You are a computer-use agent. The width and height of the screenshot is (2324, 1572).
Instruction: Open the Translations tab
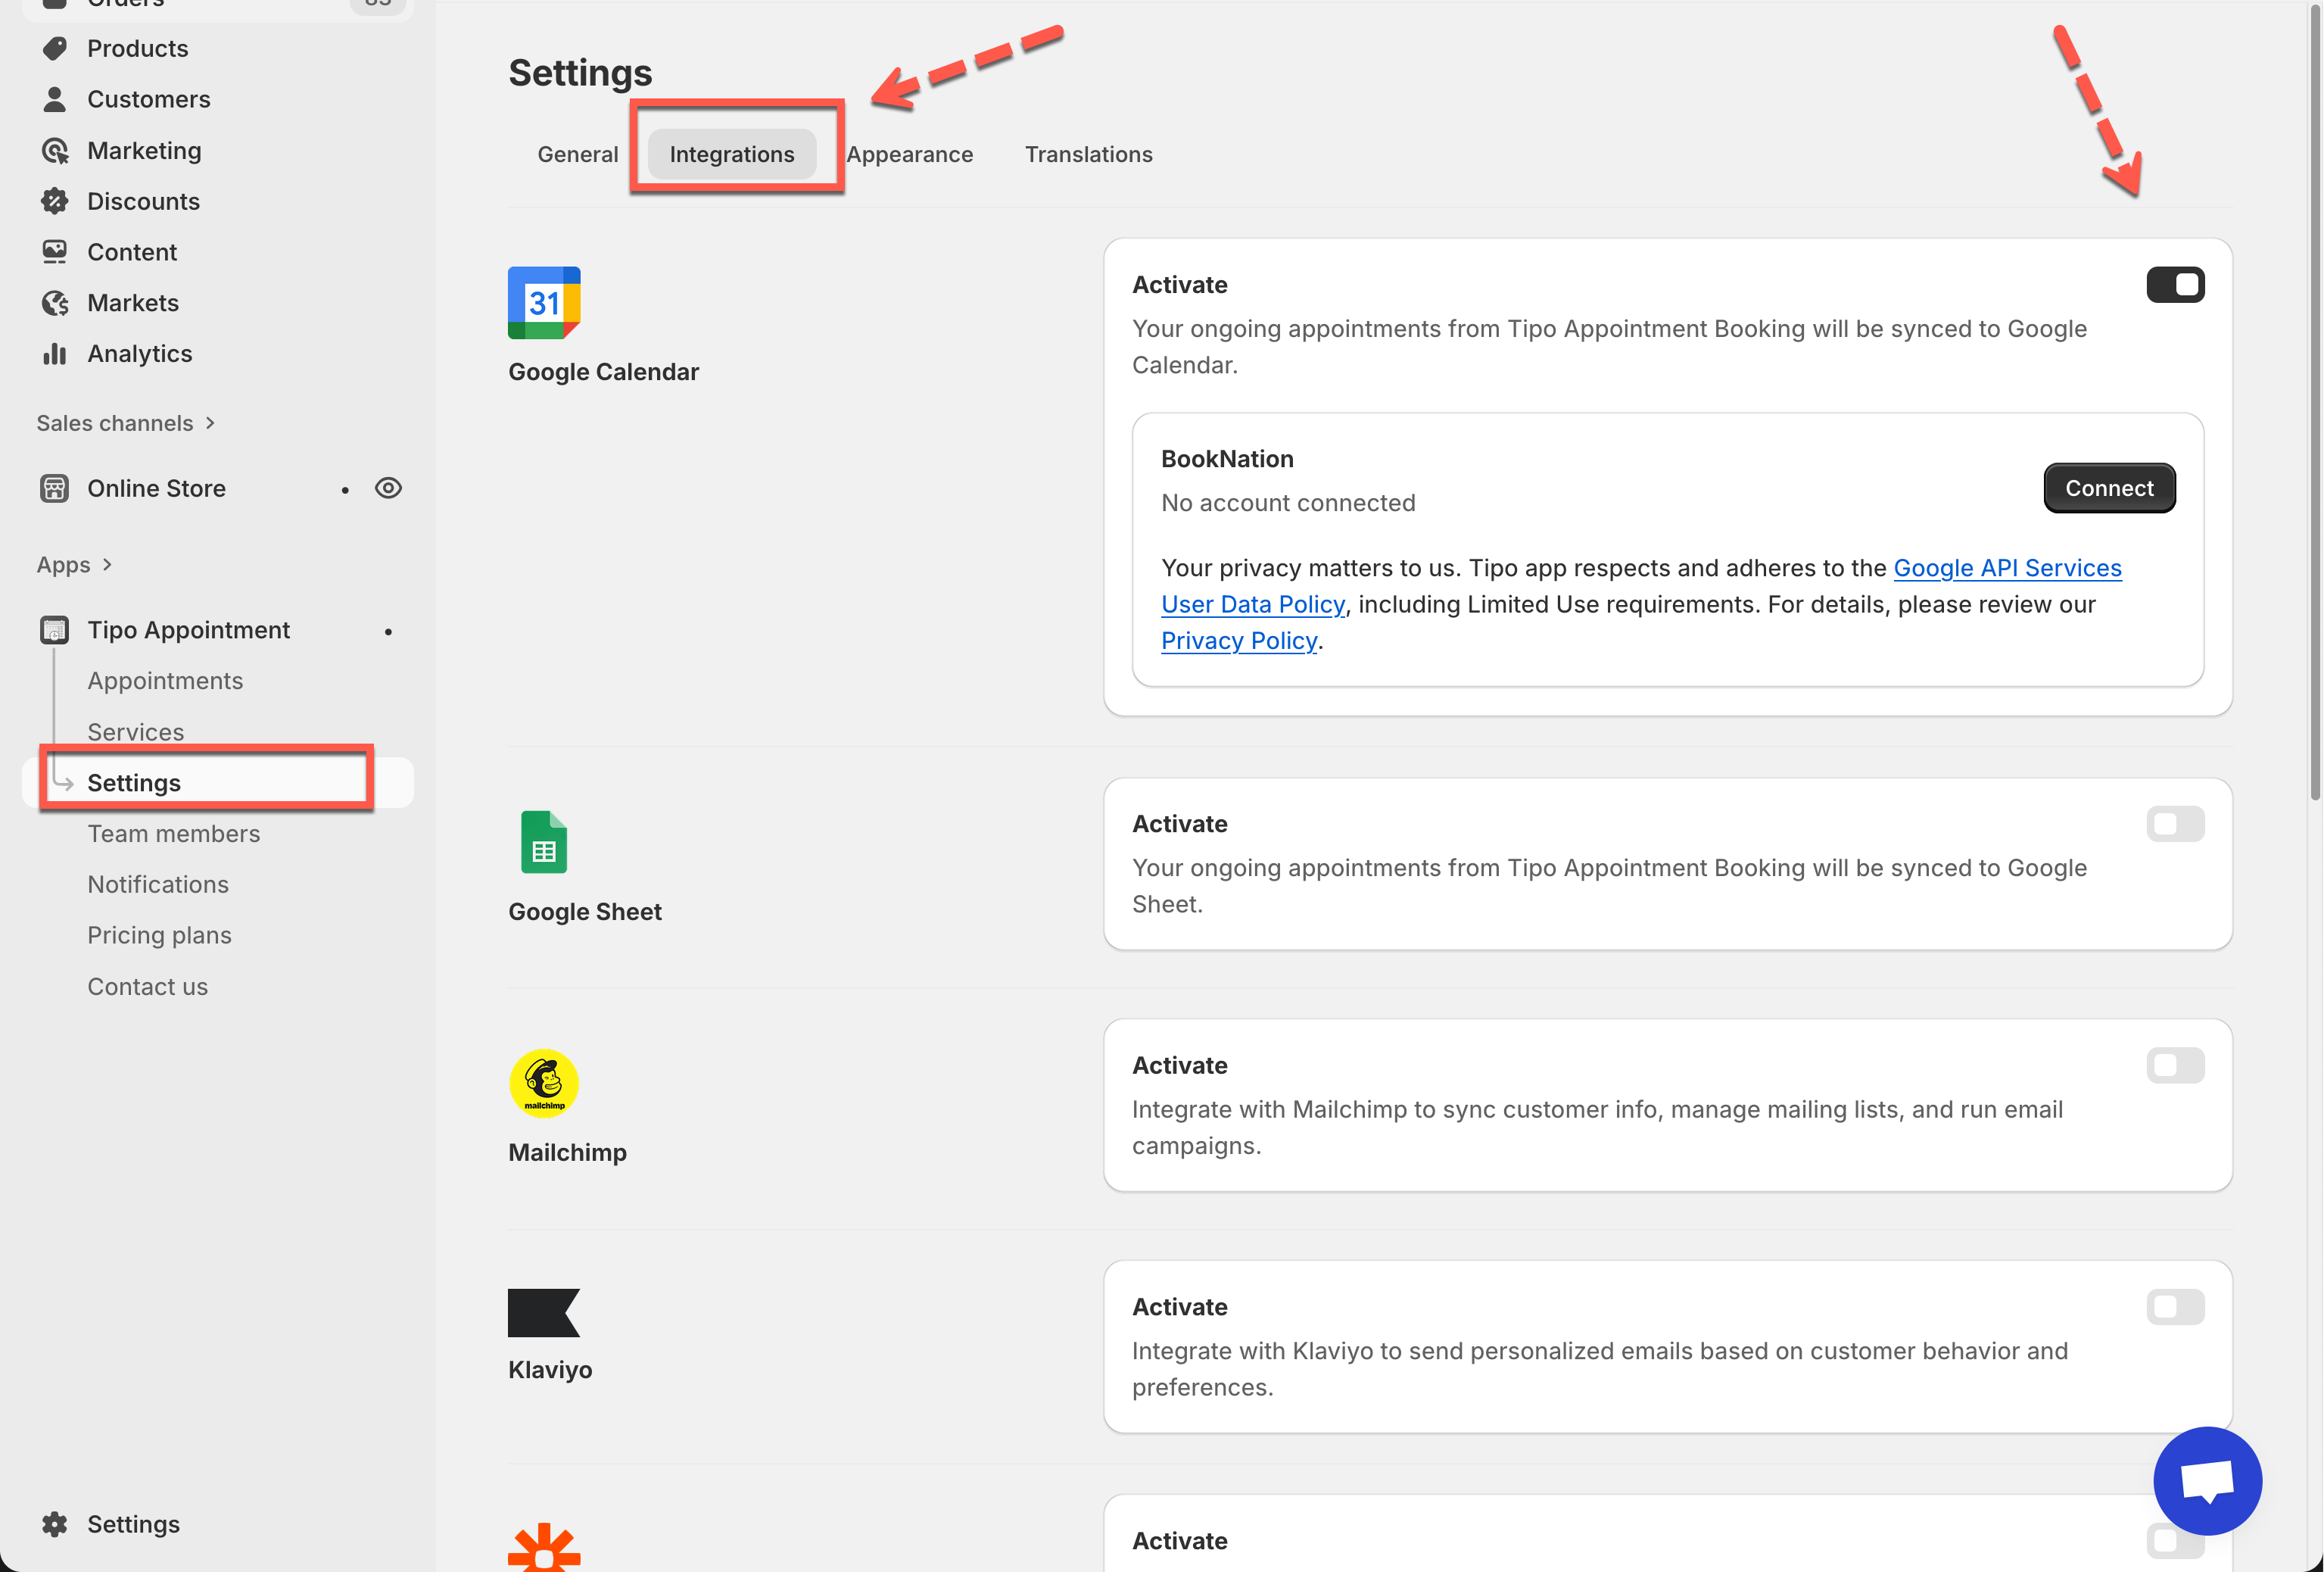click(1088, 154)
